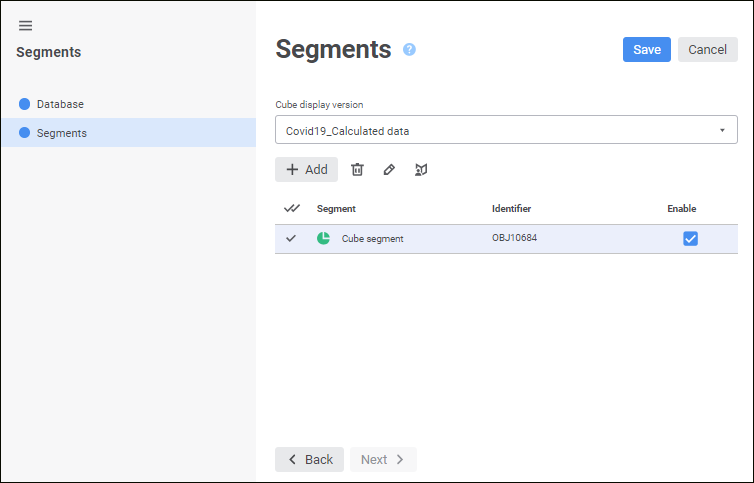Delete the selected segment with trash icon
The image size is (754, 483).
click(x=357, y=170)
